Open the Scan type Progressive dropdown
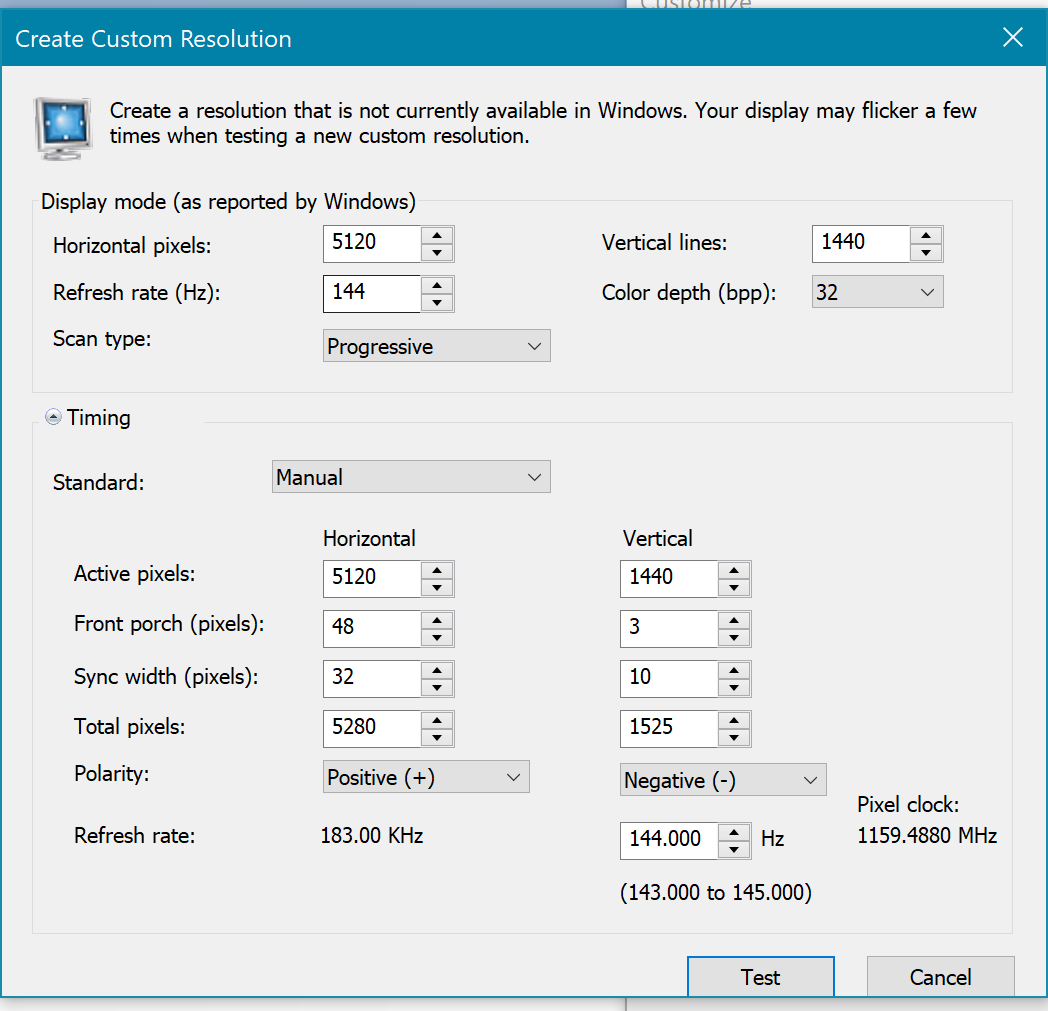The width and height of the screenshot is (1048, 1011). [x=436, y=347]
